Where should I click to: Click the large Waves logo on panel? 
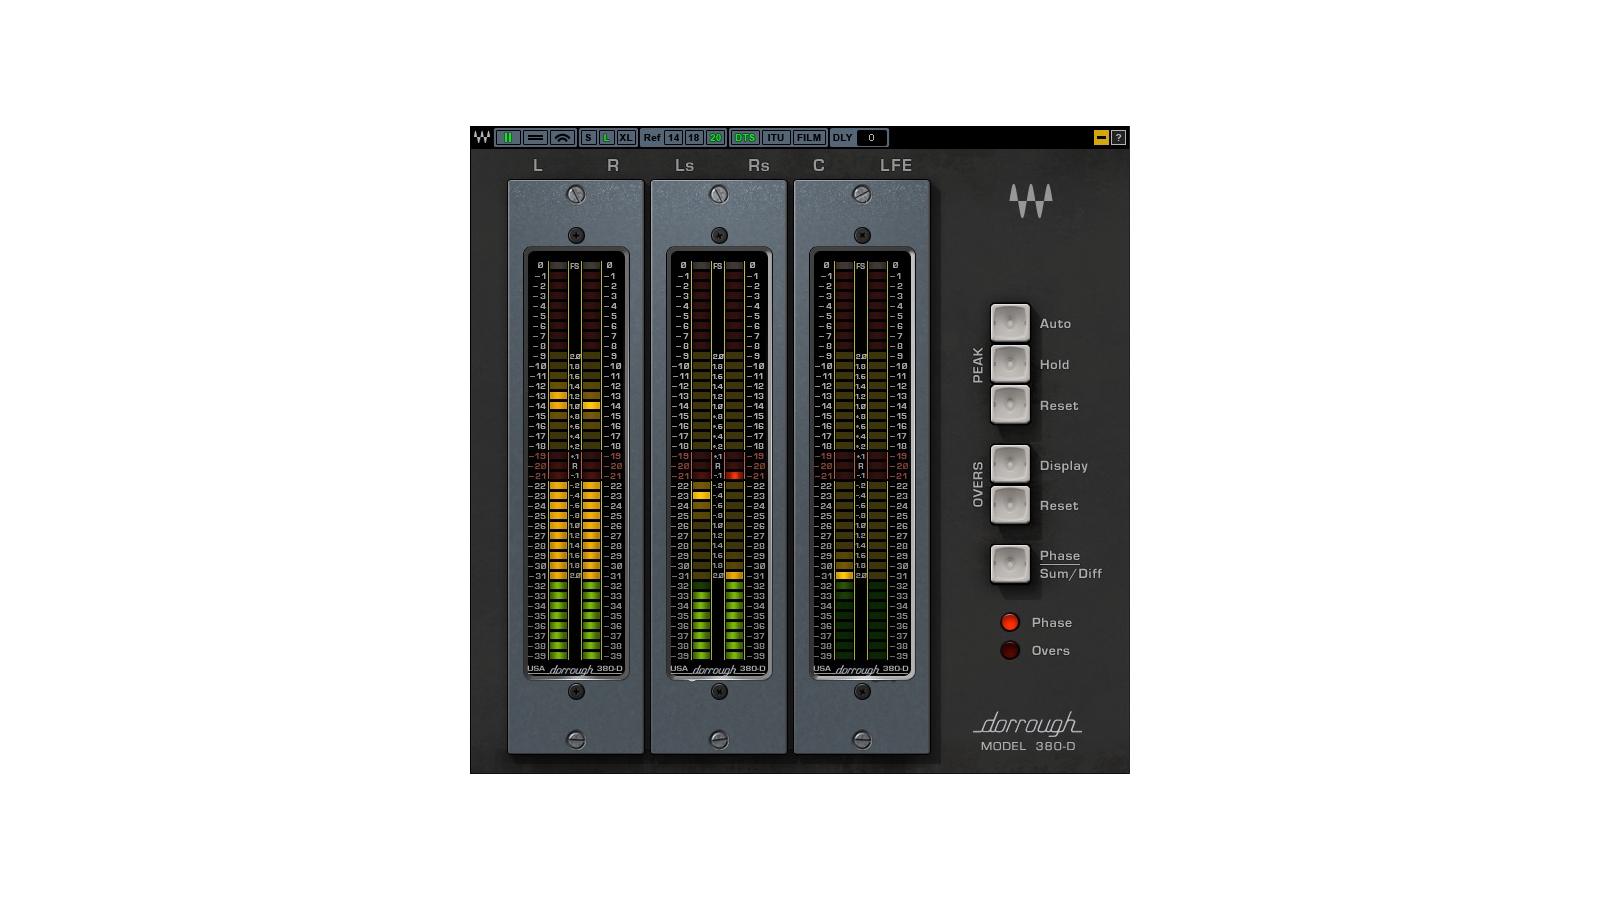[1030, 201]
